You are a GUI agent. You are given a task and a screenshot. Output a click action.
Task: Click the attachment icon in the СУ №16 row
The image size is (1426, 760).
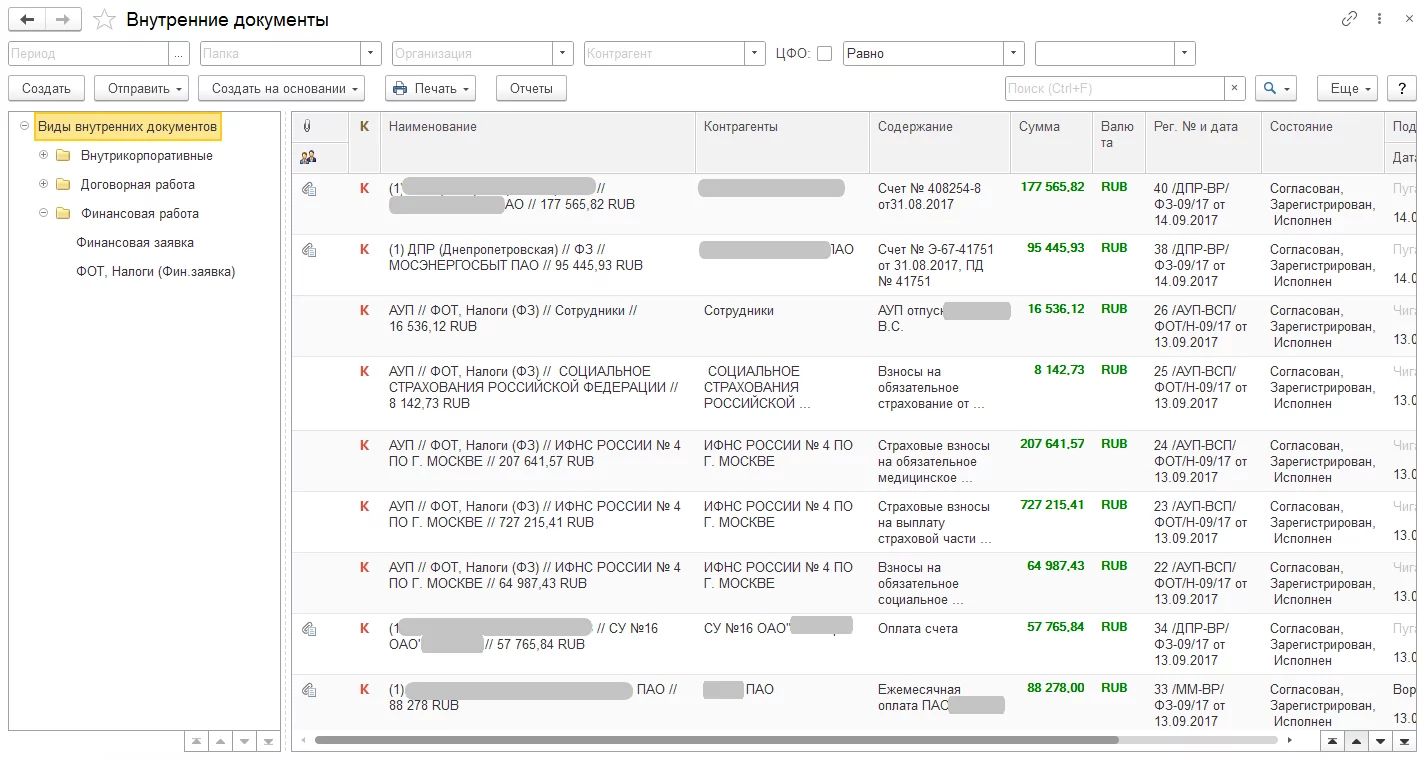pyautogui.click(x=309, y=628)
